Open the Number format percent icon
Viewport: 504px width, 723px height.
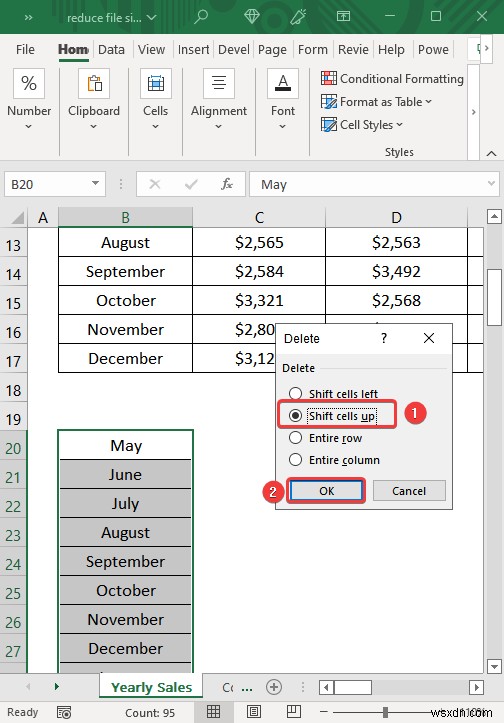pos(29,83)
